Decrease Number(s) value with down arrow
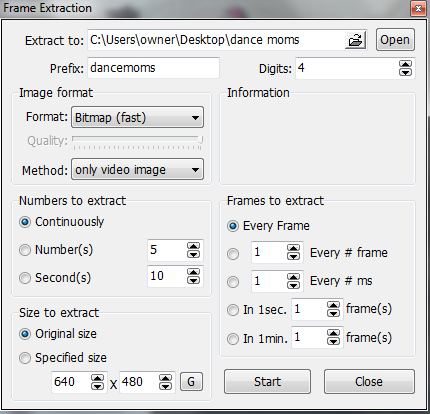This screenshot has height=414, width=430. (x=193, y=254)
